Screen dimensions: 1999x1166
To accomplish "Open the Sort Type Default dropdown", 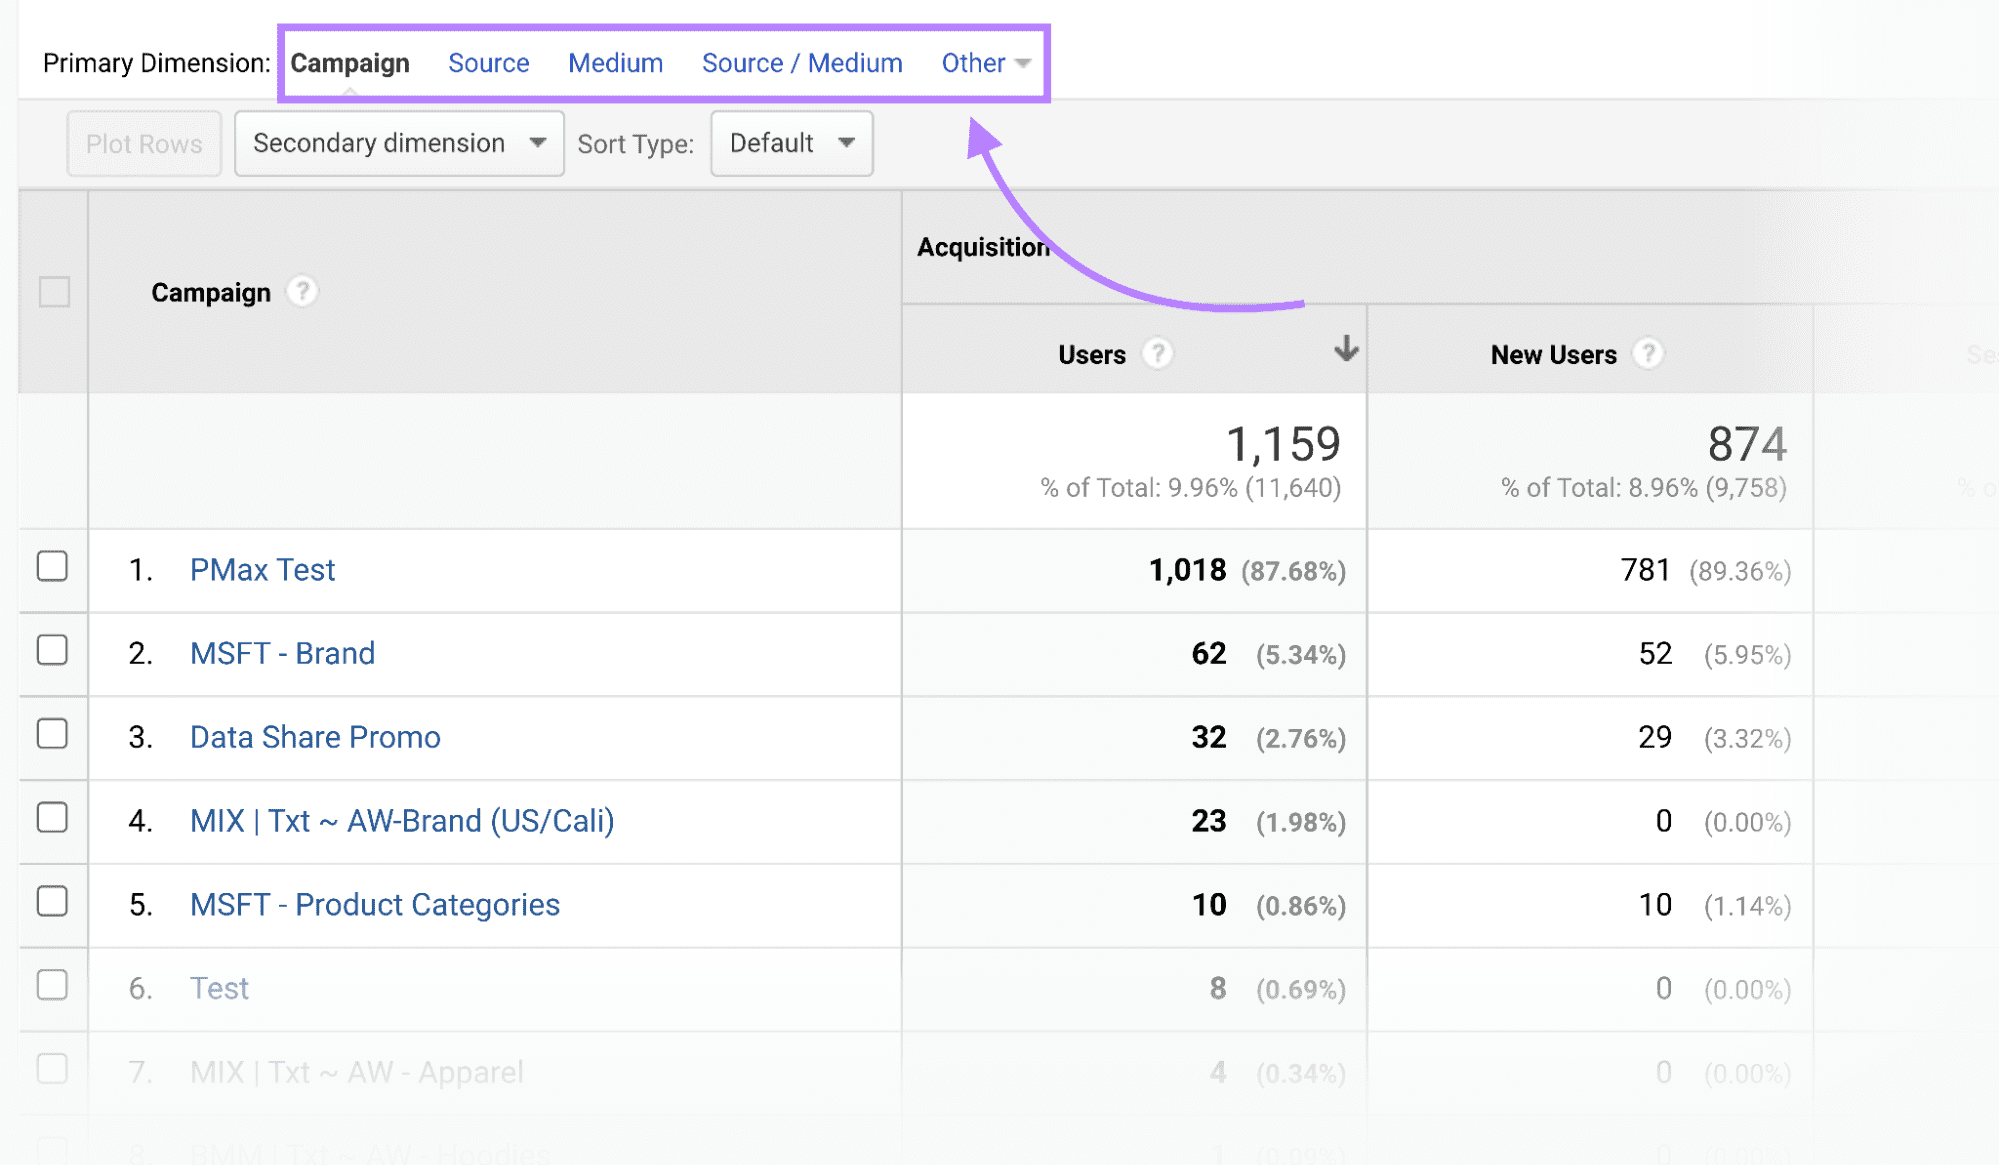I will tap(792, 144).
